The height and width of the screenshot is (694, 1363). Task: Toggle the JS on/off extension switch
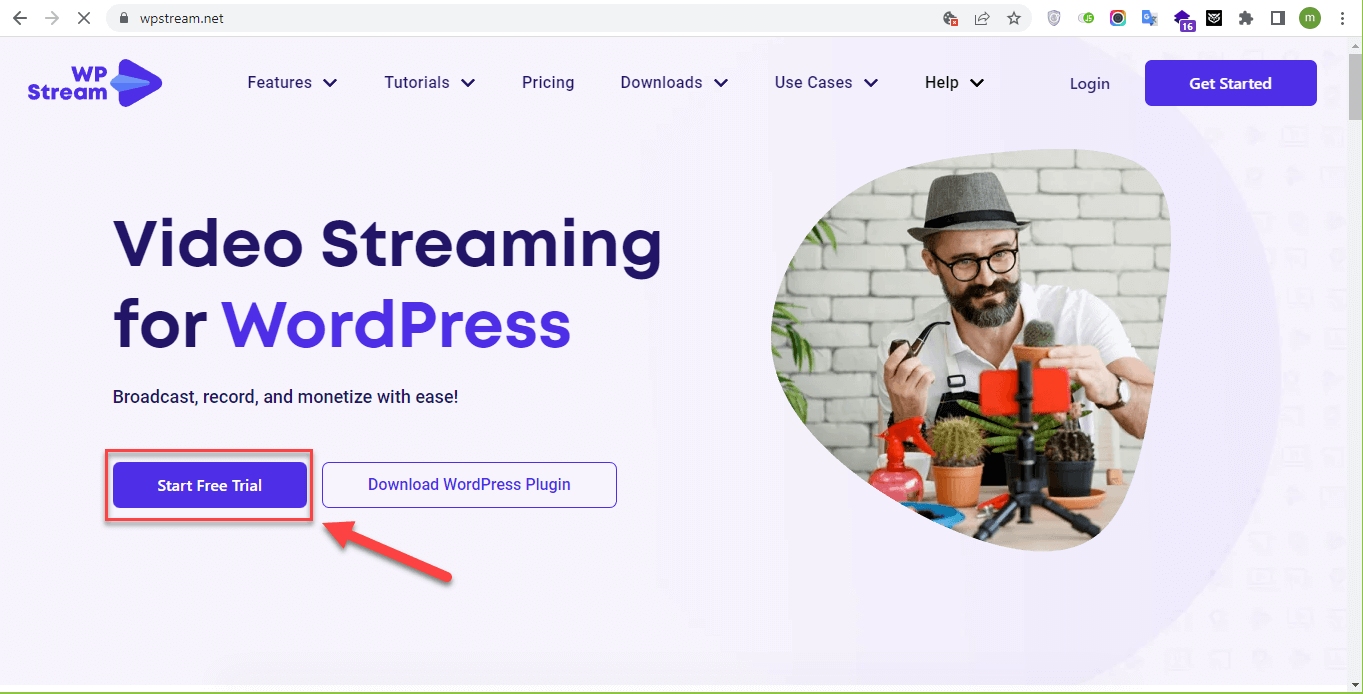pos(1086,18)
